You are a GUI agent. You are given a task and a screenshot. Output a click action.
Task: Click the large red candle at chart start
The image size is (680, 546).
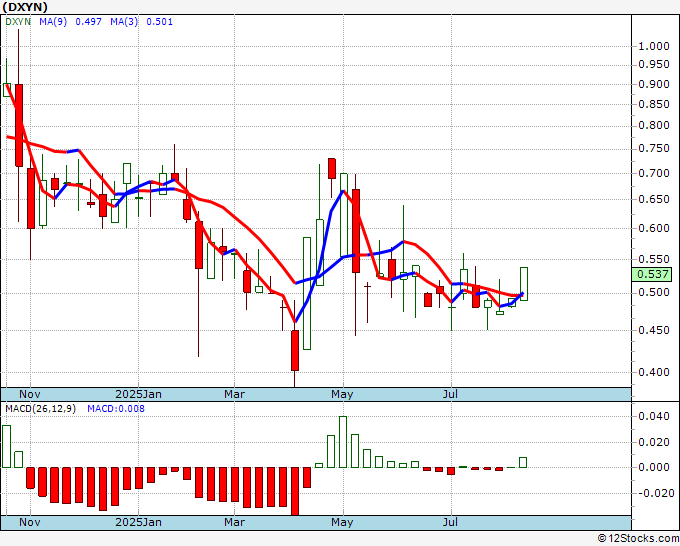[19, 124]
